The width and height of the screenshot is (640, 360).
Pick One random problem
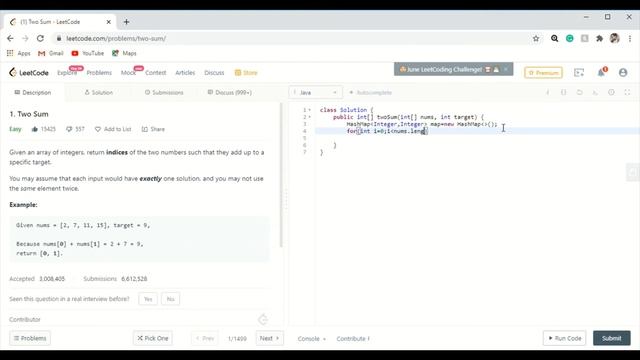tap(153, 338)
